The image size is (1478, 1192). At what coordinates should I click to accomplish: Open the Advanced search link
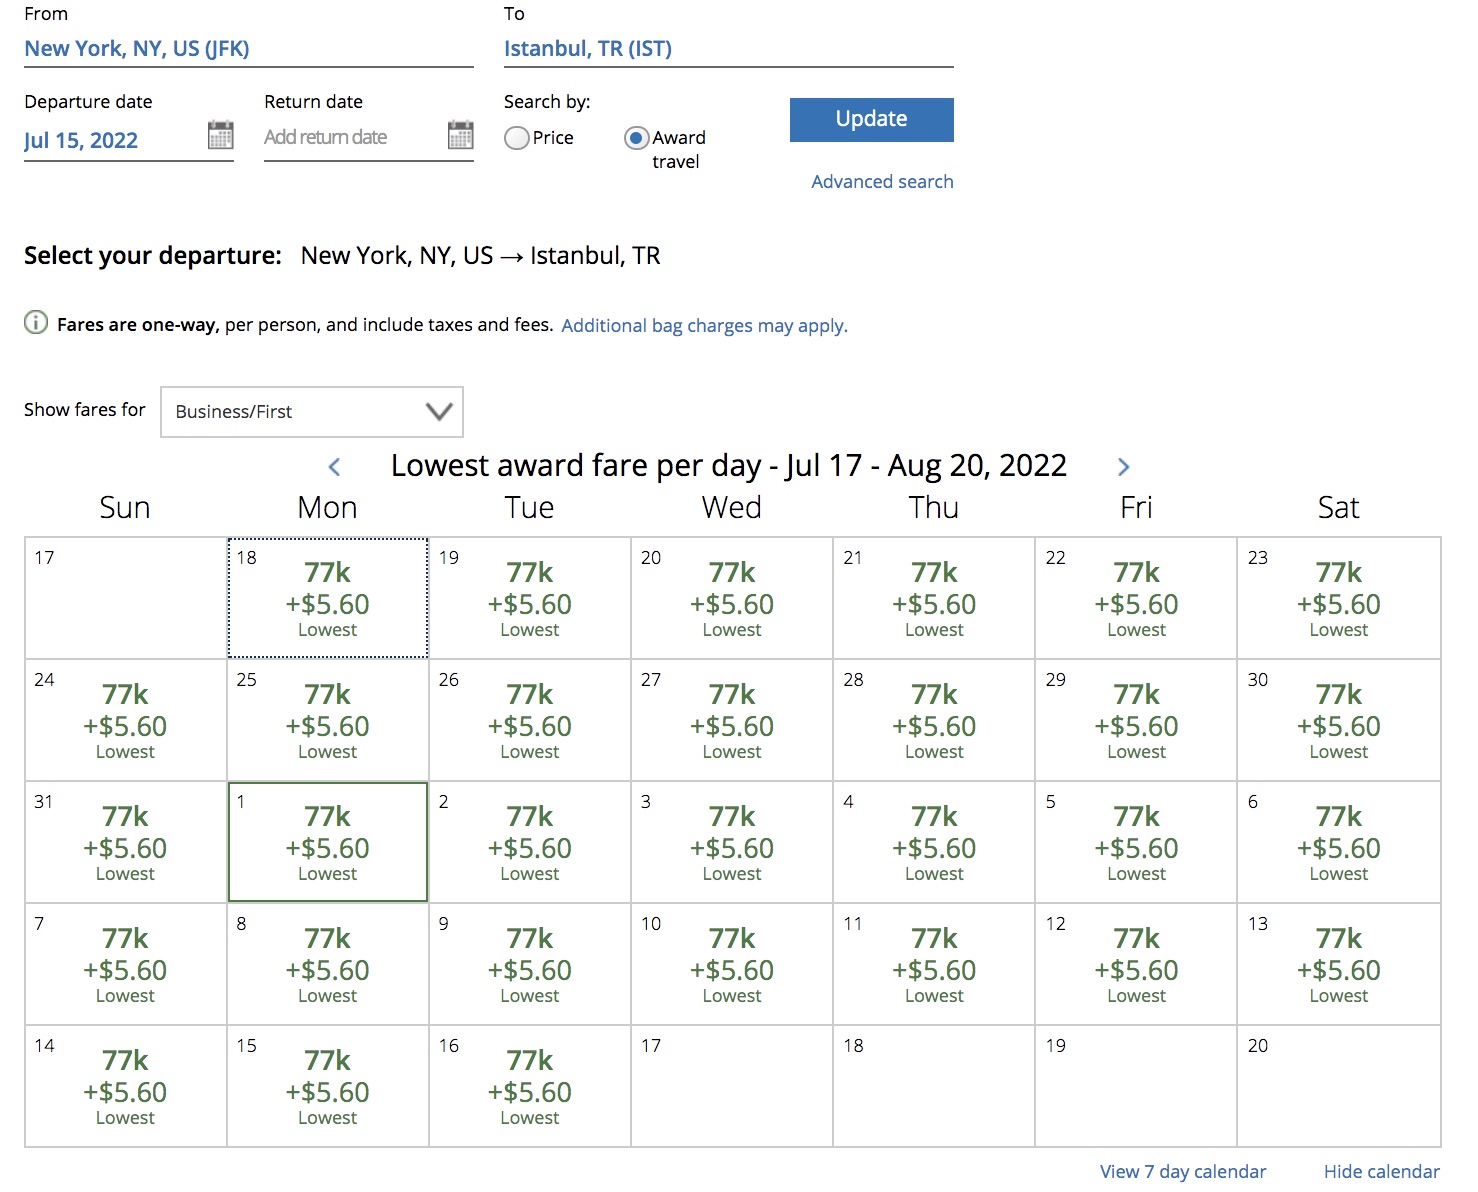click(882, 182)
